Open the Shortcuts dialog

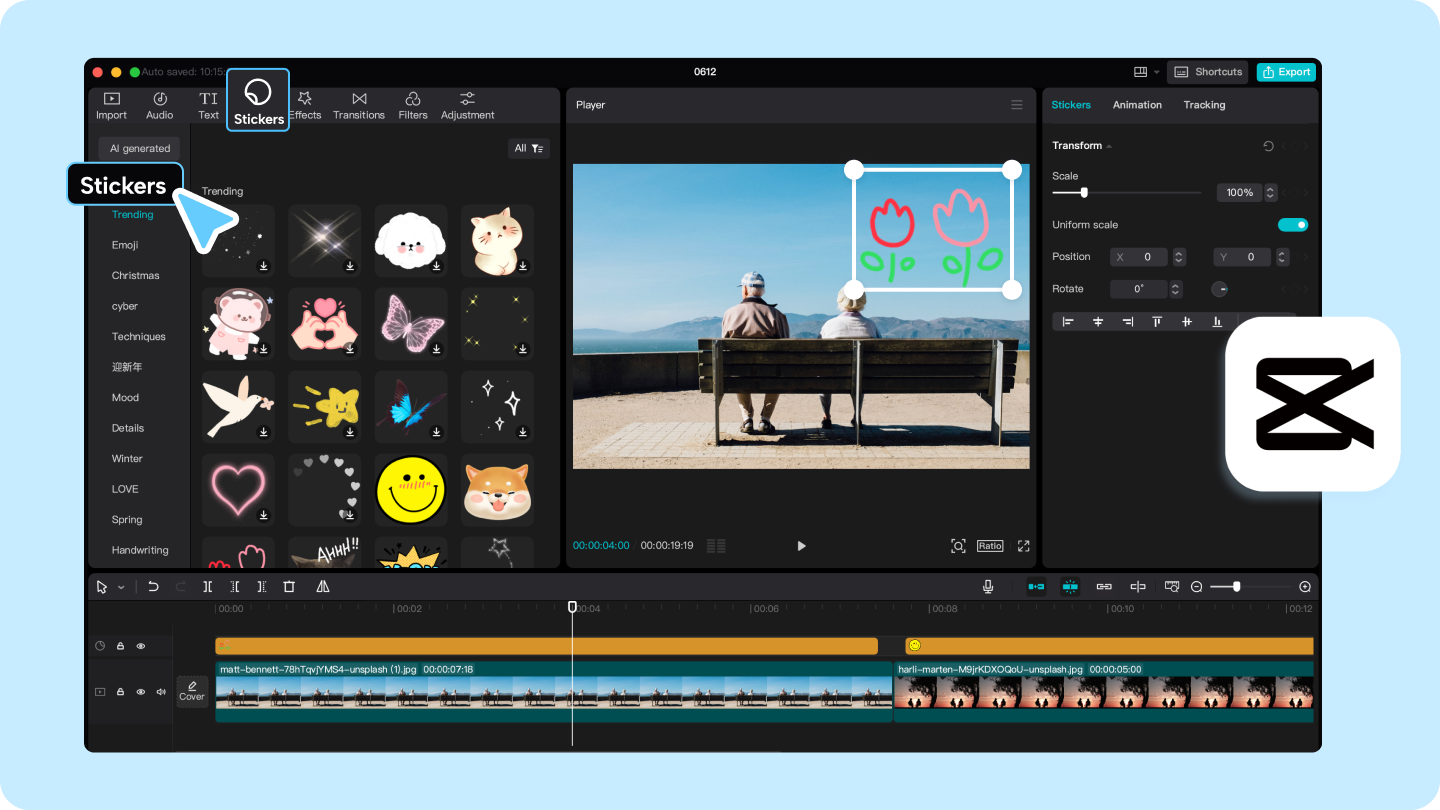pos(1208,71)
